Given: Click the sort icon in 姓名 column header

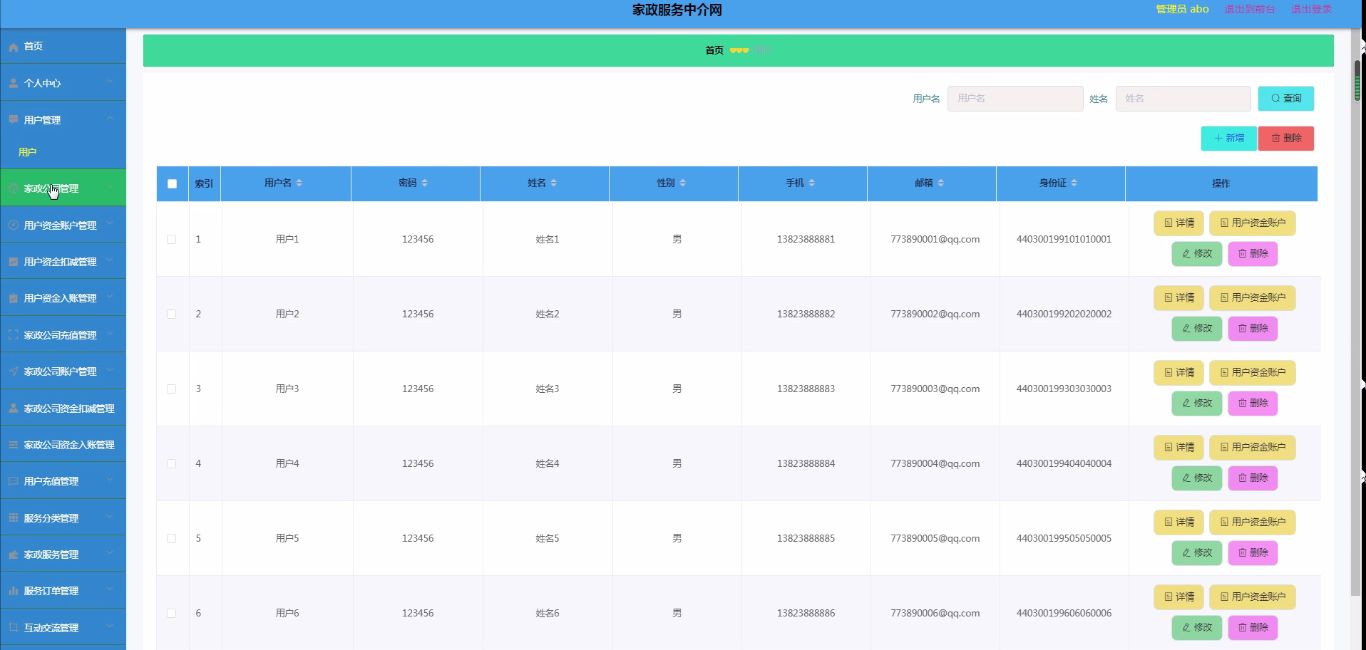Looking at the screenshot, I should tap(553, 183).
